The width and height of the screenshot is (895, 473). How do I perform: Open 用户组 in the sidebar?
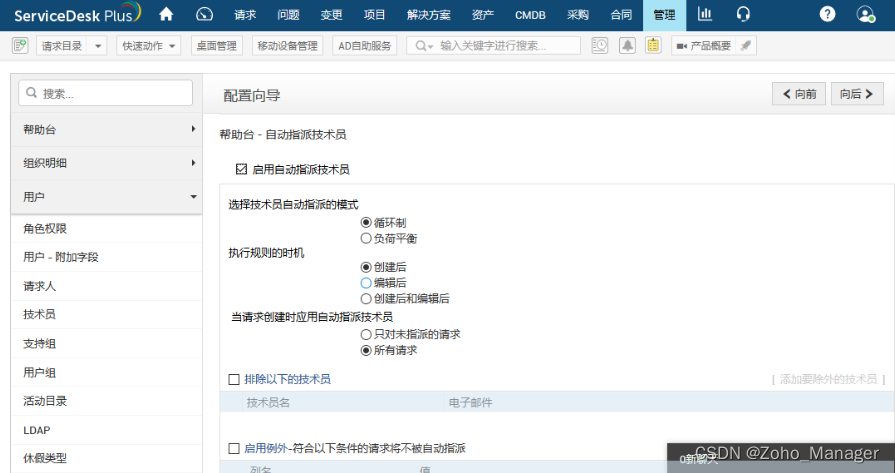tap(107, 373)
